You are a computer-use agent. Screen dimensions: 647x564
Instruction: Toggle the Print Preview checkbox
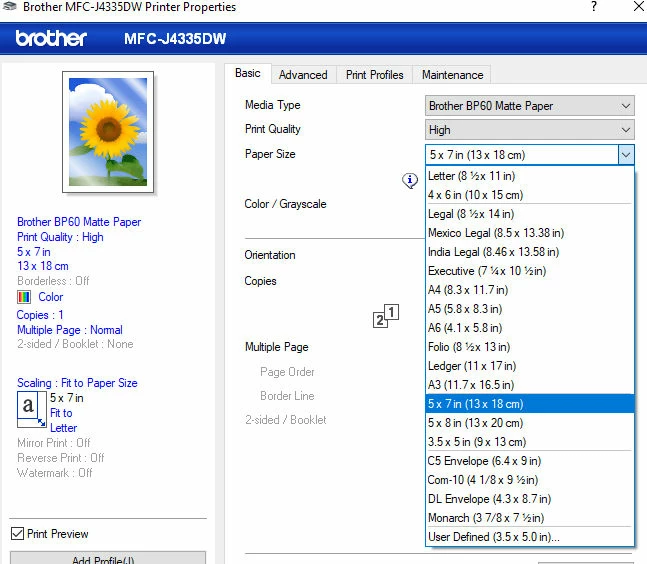(x=17, y=533)
